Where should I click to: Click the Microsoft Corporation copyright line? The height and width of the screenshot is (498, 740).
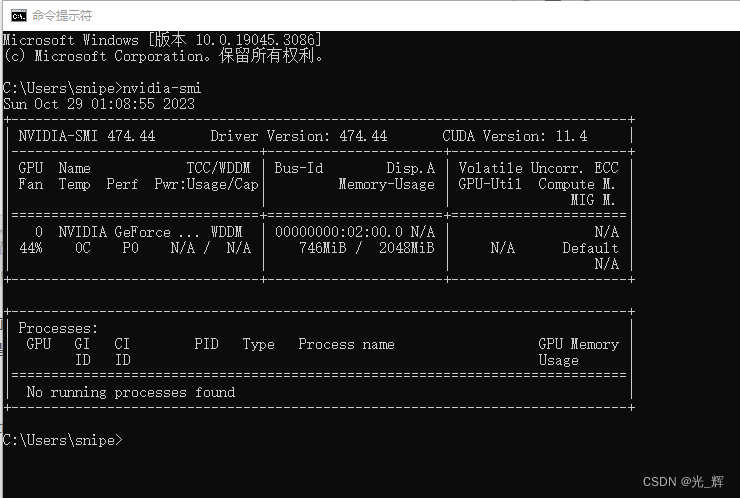pos(164,56)
